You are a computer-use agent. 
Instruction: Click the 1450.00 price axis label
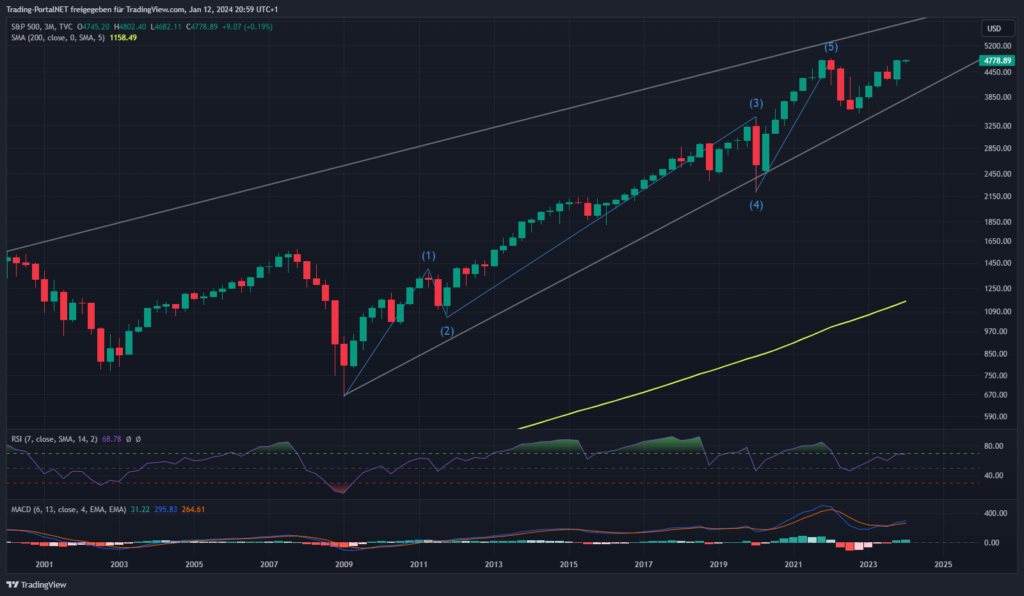coord(997,264)
